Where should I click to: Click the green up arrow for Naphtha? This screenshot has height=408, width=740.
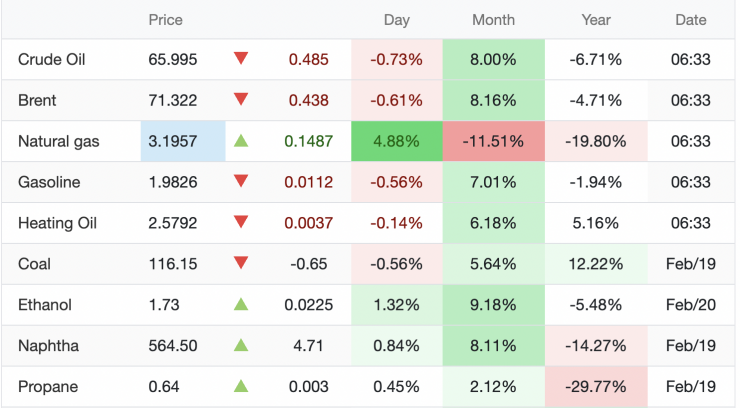click(x=241, y=346)
